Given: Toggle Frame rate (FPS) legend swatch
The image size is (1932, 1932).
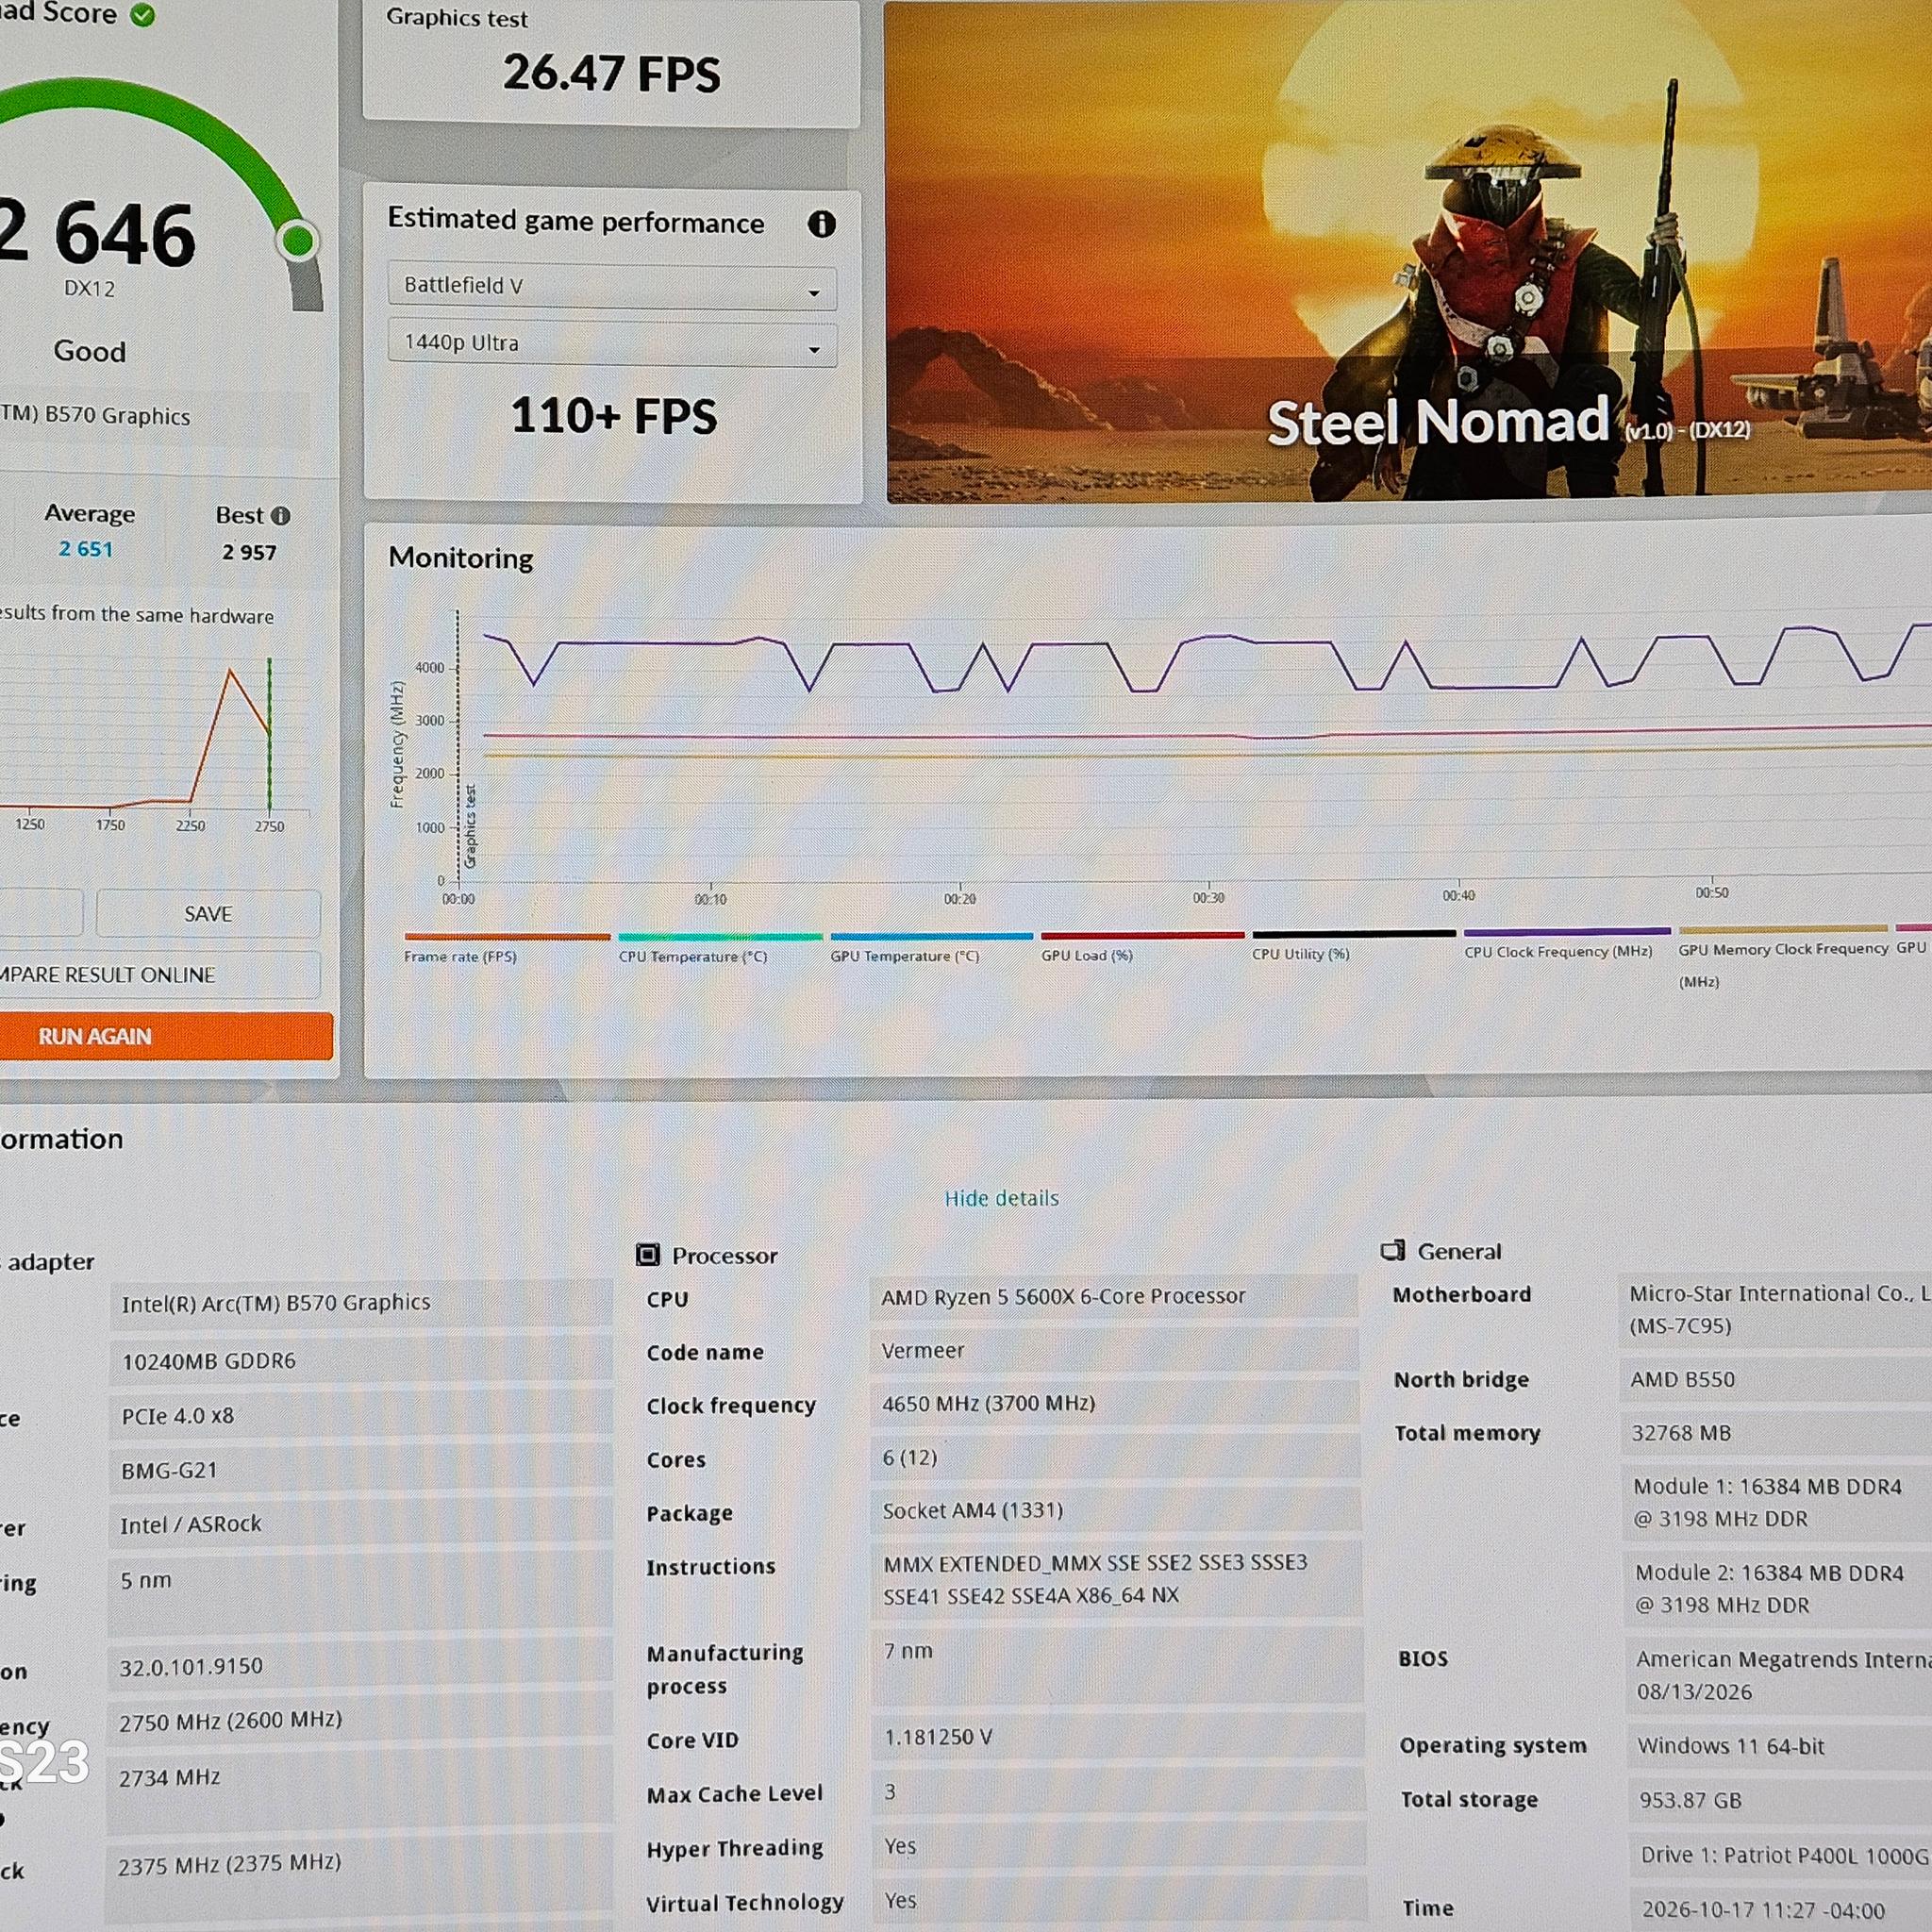Looking at the screenshot, I should click(507, 937).
